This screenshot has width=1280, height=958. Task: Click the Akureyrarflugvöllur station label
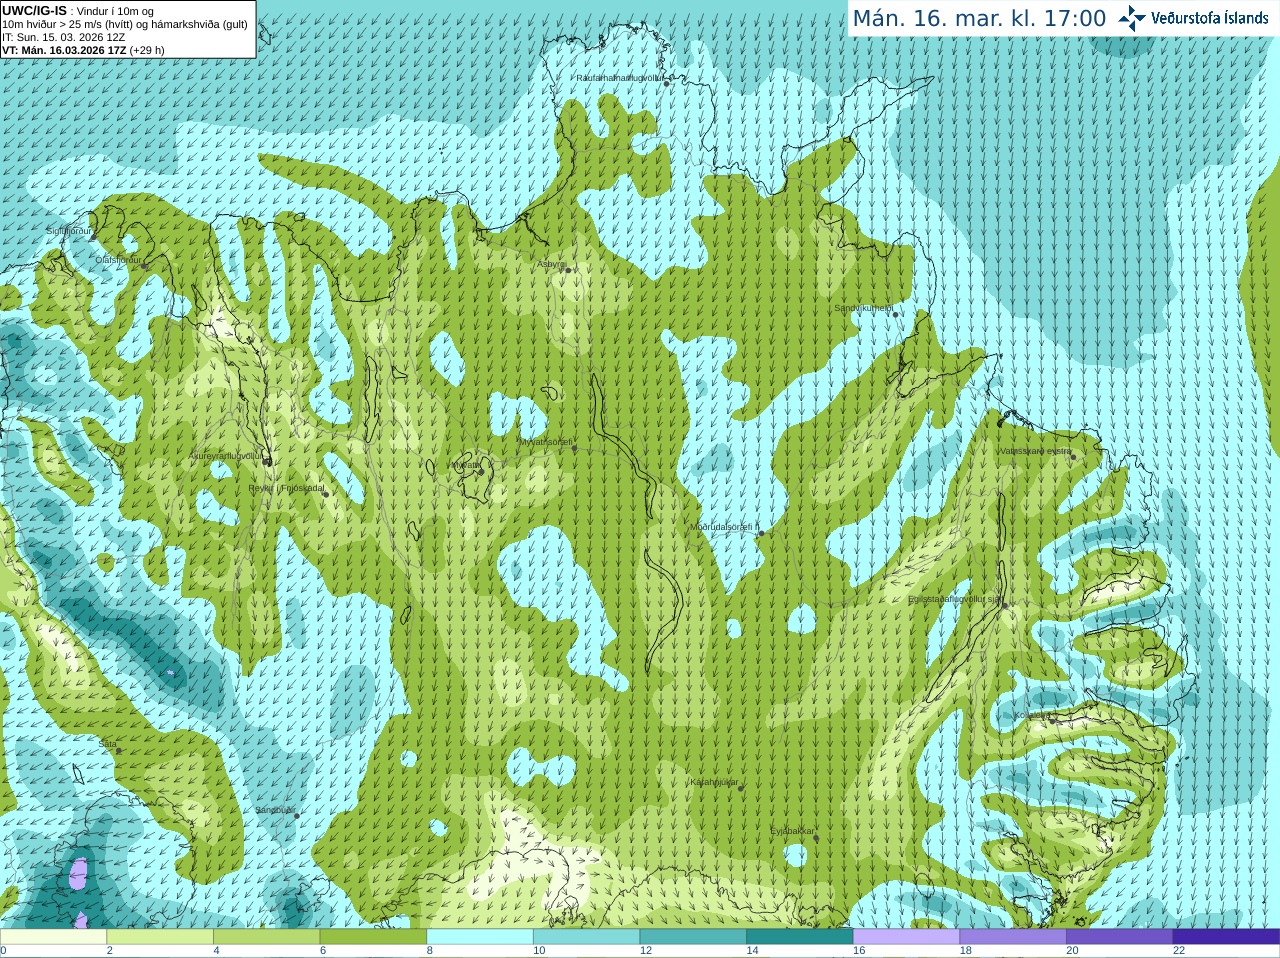coord(226,456)
